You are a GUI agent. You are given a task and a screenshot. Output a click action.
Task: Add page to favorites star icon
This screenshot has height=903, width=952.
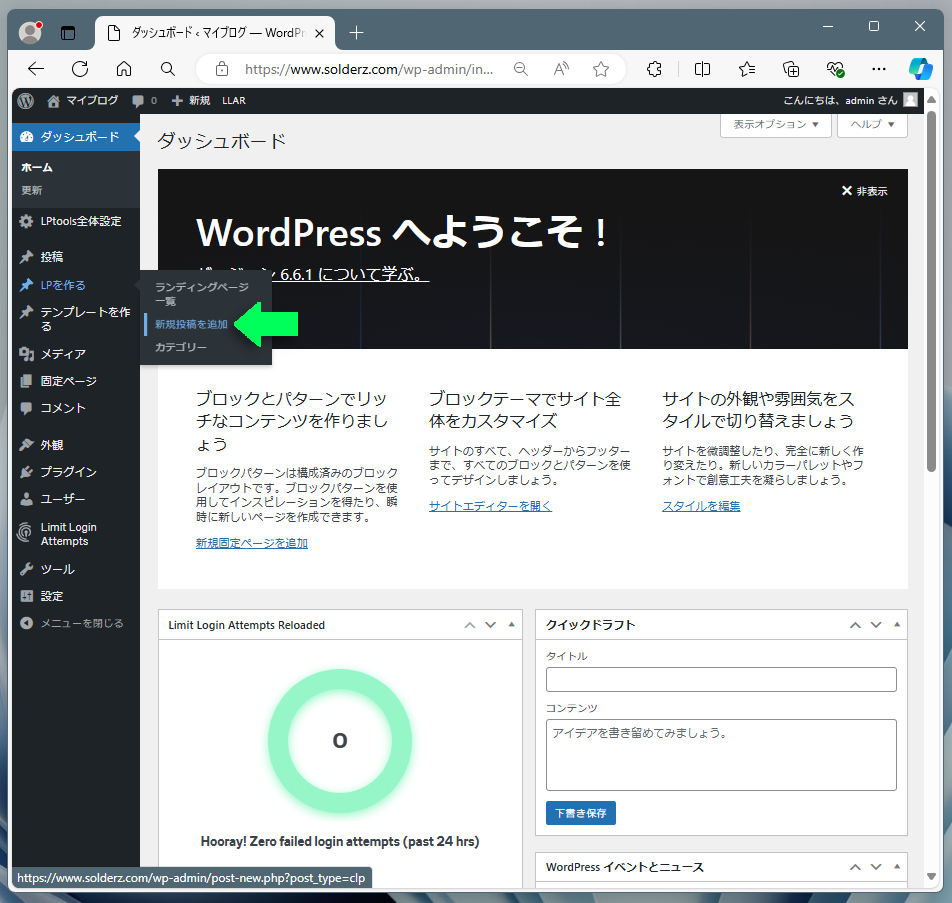pyautogui.click(x=601, y=69)
